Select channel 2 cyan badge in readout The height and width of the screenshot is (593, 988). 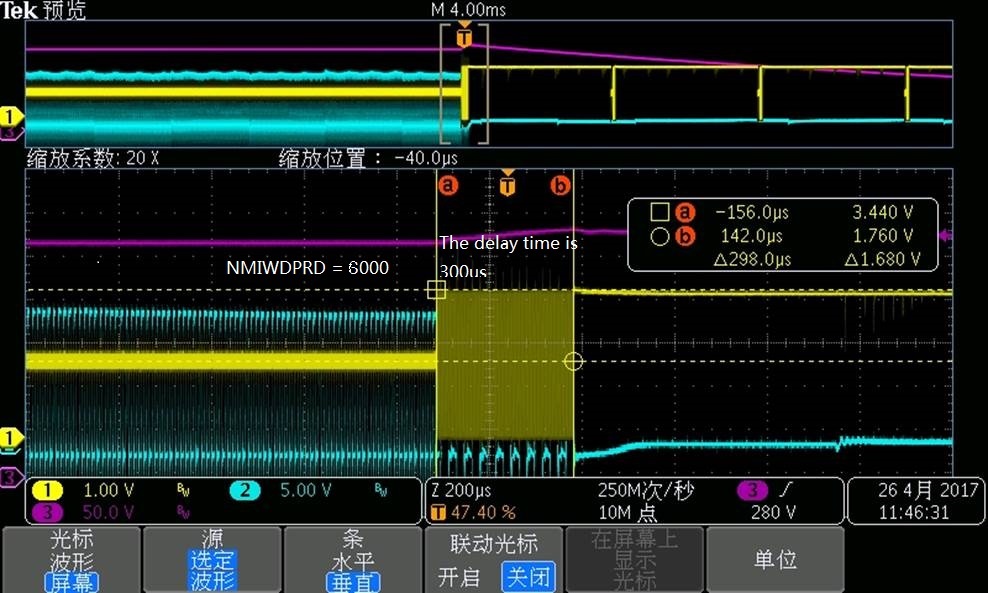(245, 490)
